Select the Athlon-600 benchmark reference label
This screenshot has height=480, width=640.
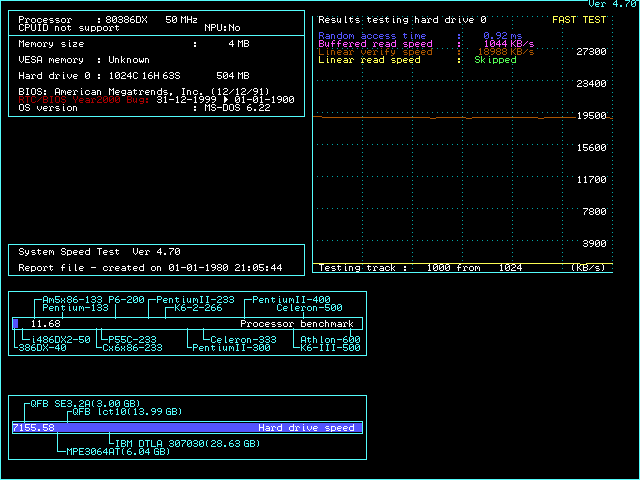click(x=331, y=340)
